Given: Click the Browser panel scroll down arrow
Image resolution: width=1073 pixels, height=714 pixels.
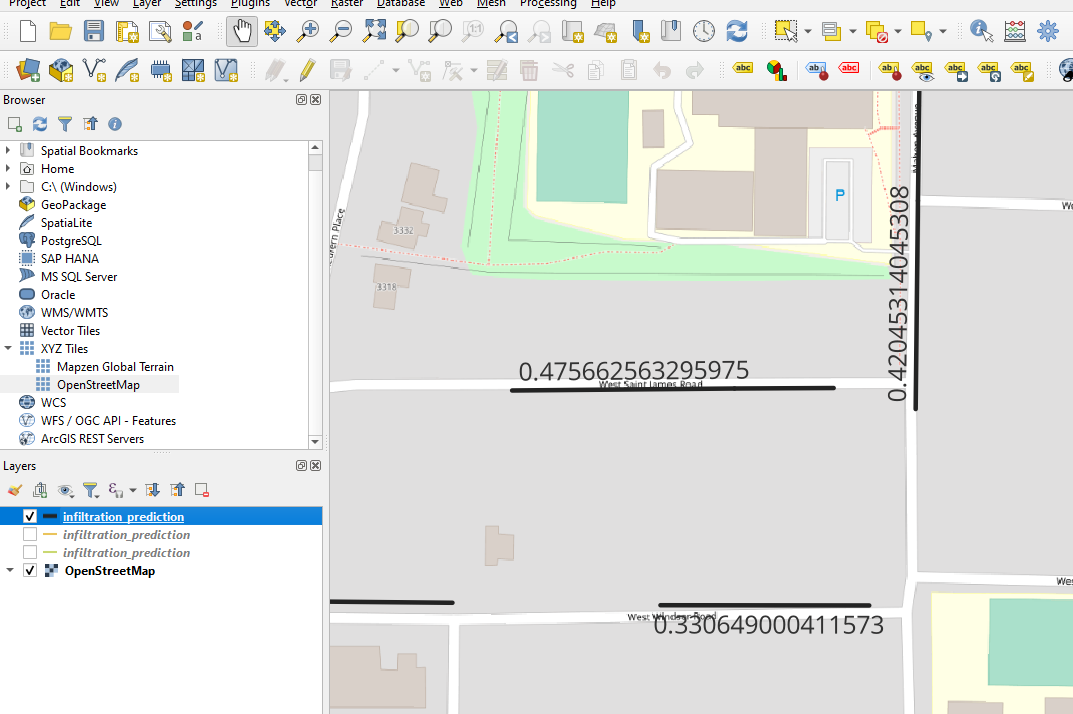Looking at the screenshot, I should [315, 442].
